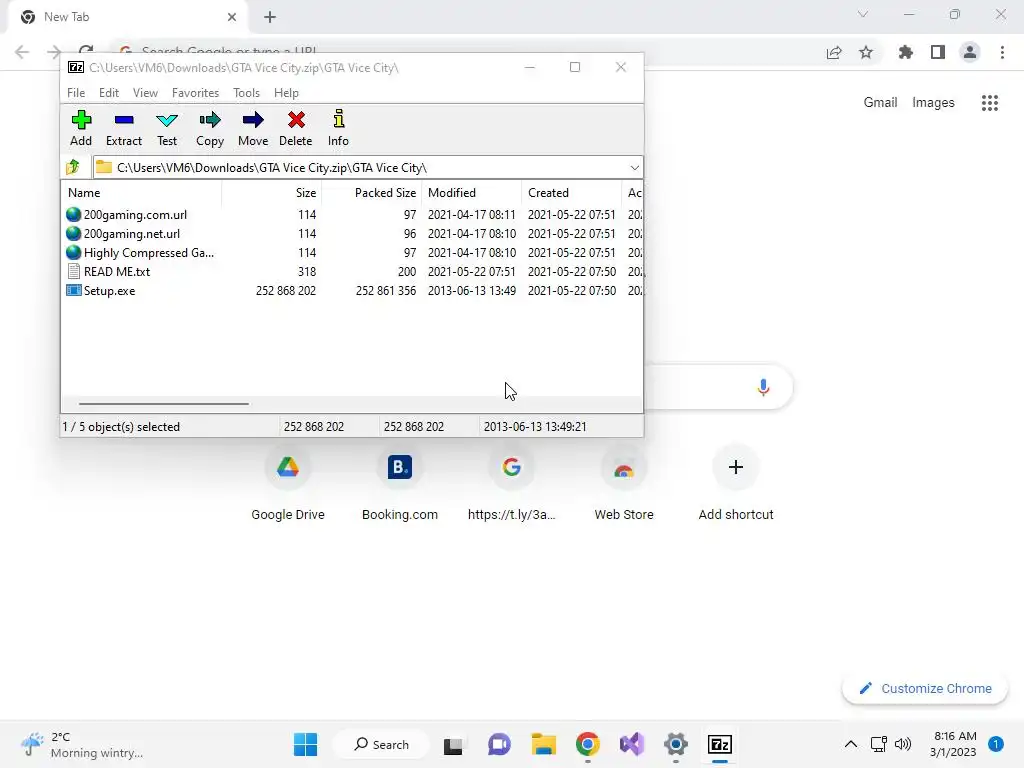Open volume control in system tray

click(903, 744)
